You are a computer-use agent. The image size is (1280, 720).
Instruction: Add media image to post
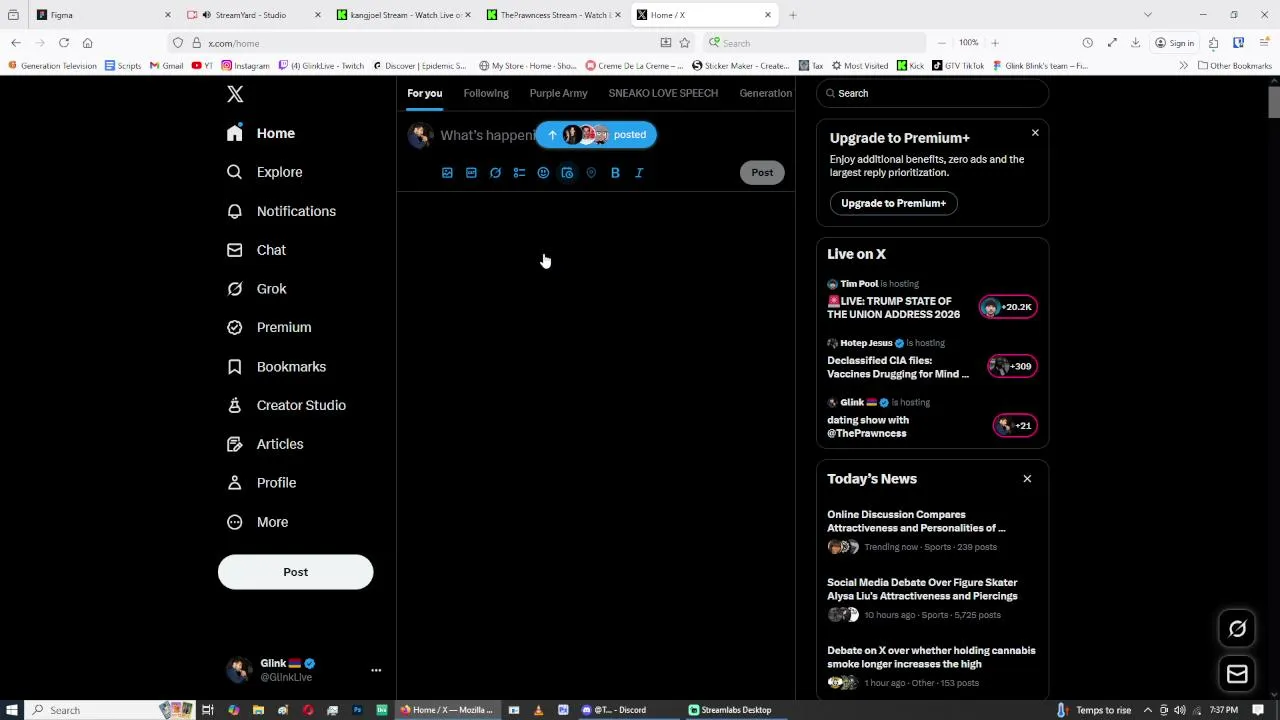point(447,173)
